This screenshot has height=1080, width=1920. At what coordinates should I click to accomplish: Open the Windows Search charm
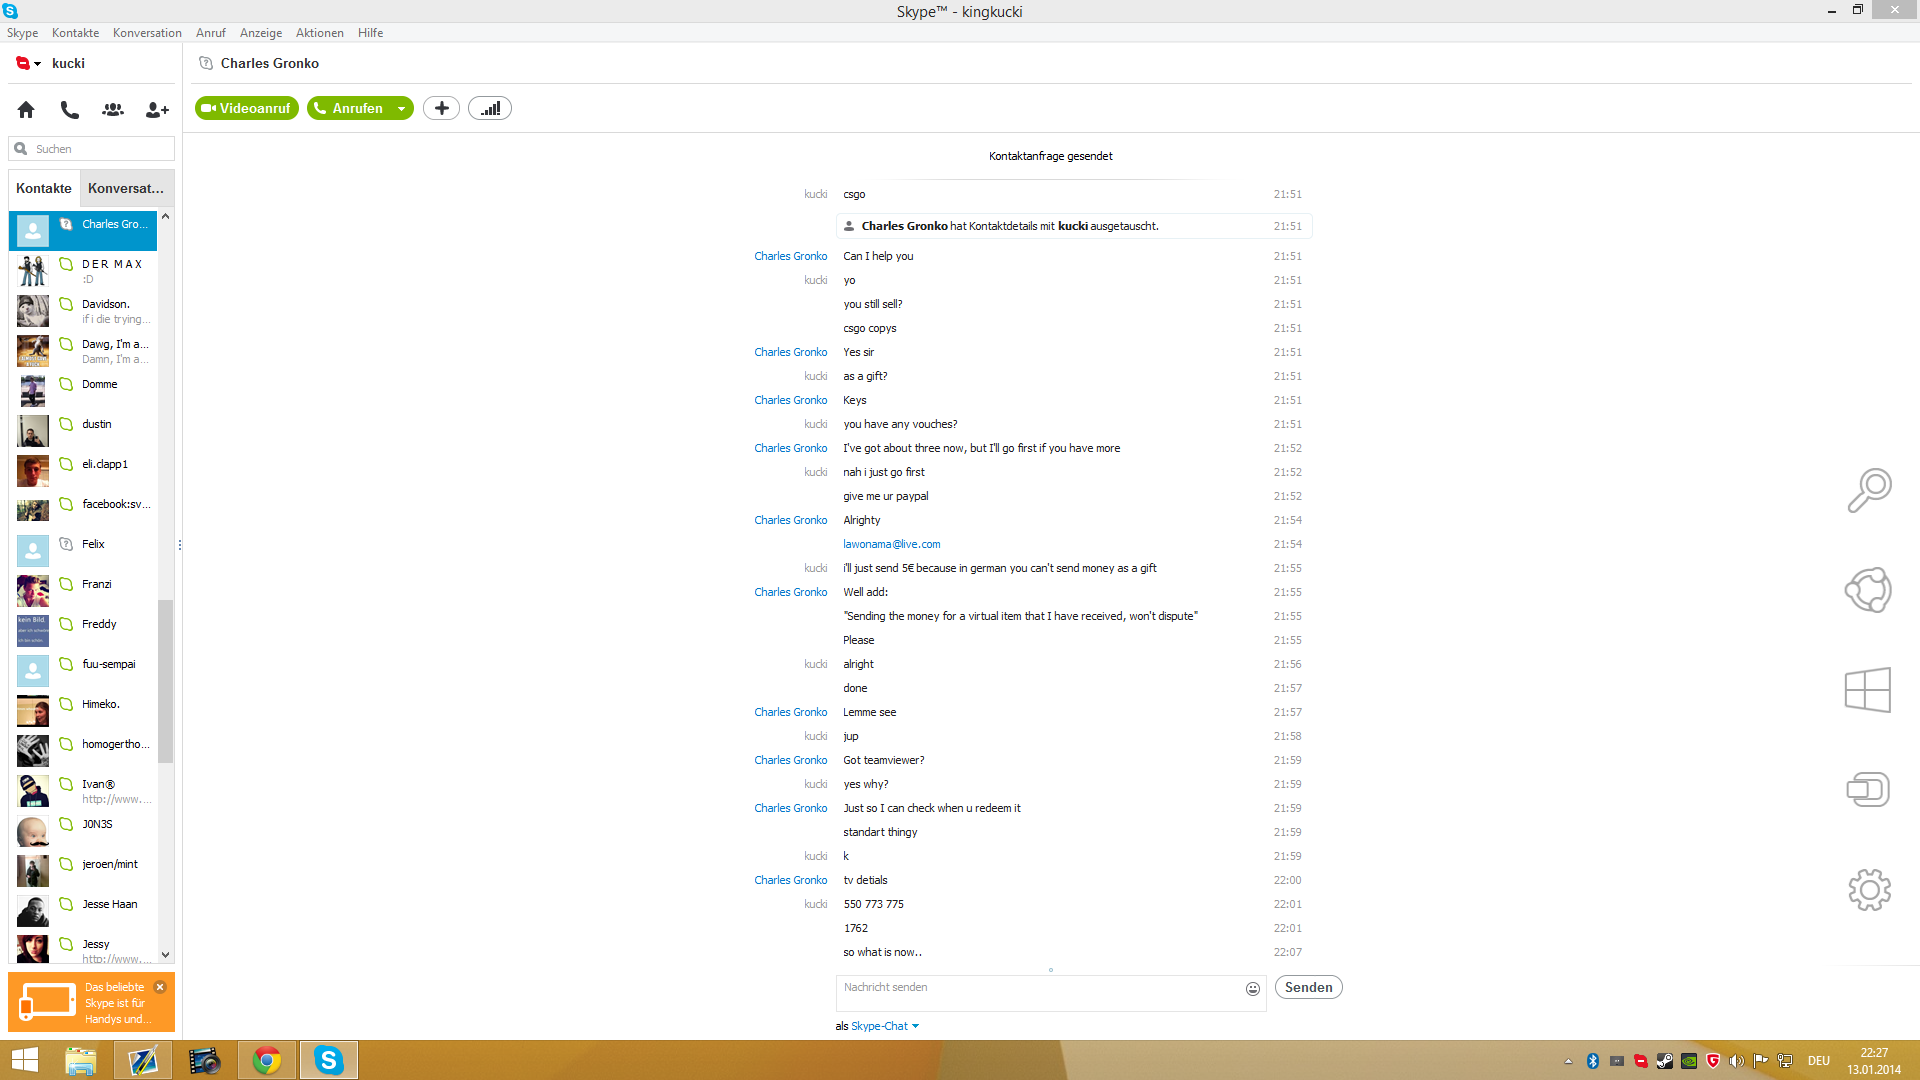pyautogui.click(x=1868, y=490)
